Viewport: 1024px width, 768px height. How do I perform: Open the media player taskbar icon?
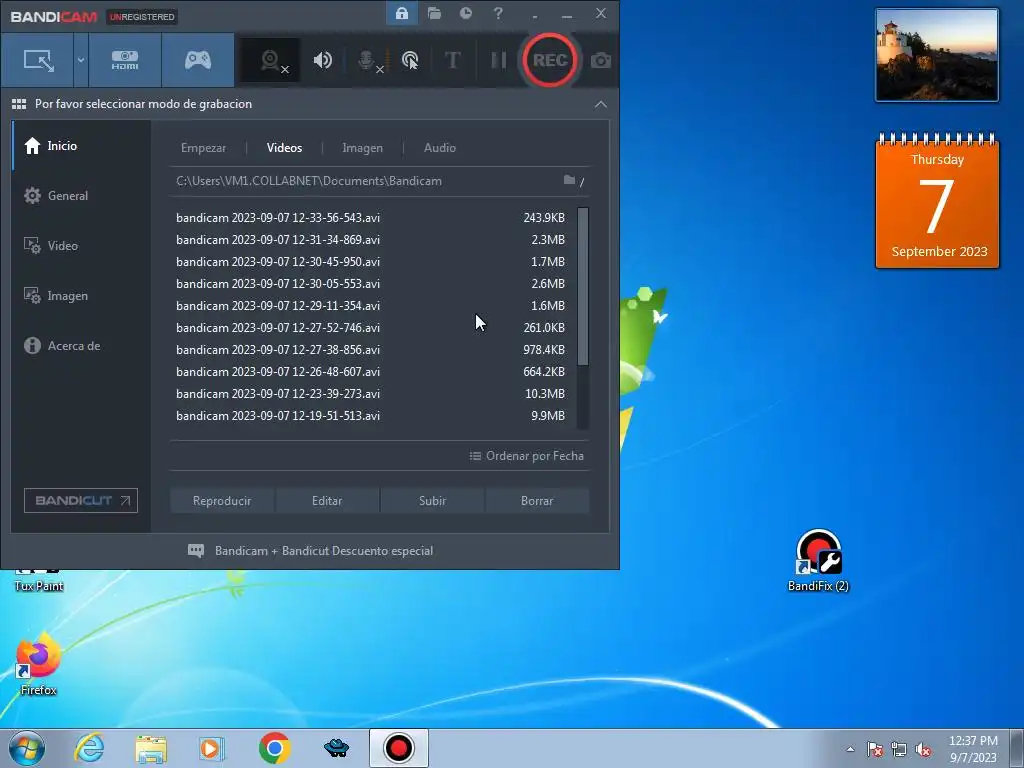click(212, 748)
